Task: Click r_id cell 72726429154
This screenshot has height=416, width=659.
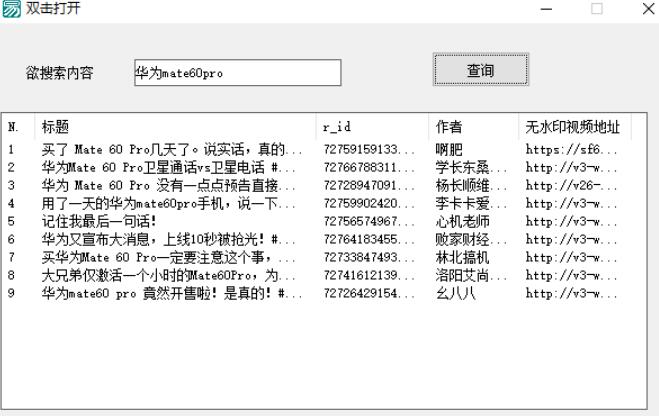Action: [x=369, y=293]
